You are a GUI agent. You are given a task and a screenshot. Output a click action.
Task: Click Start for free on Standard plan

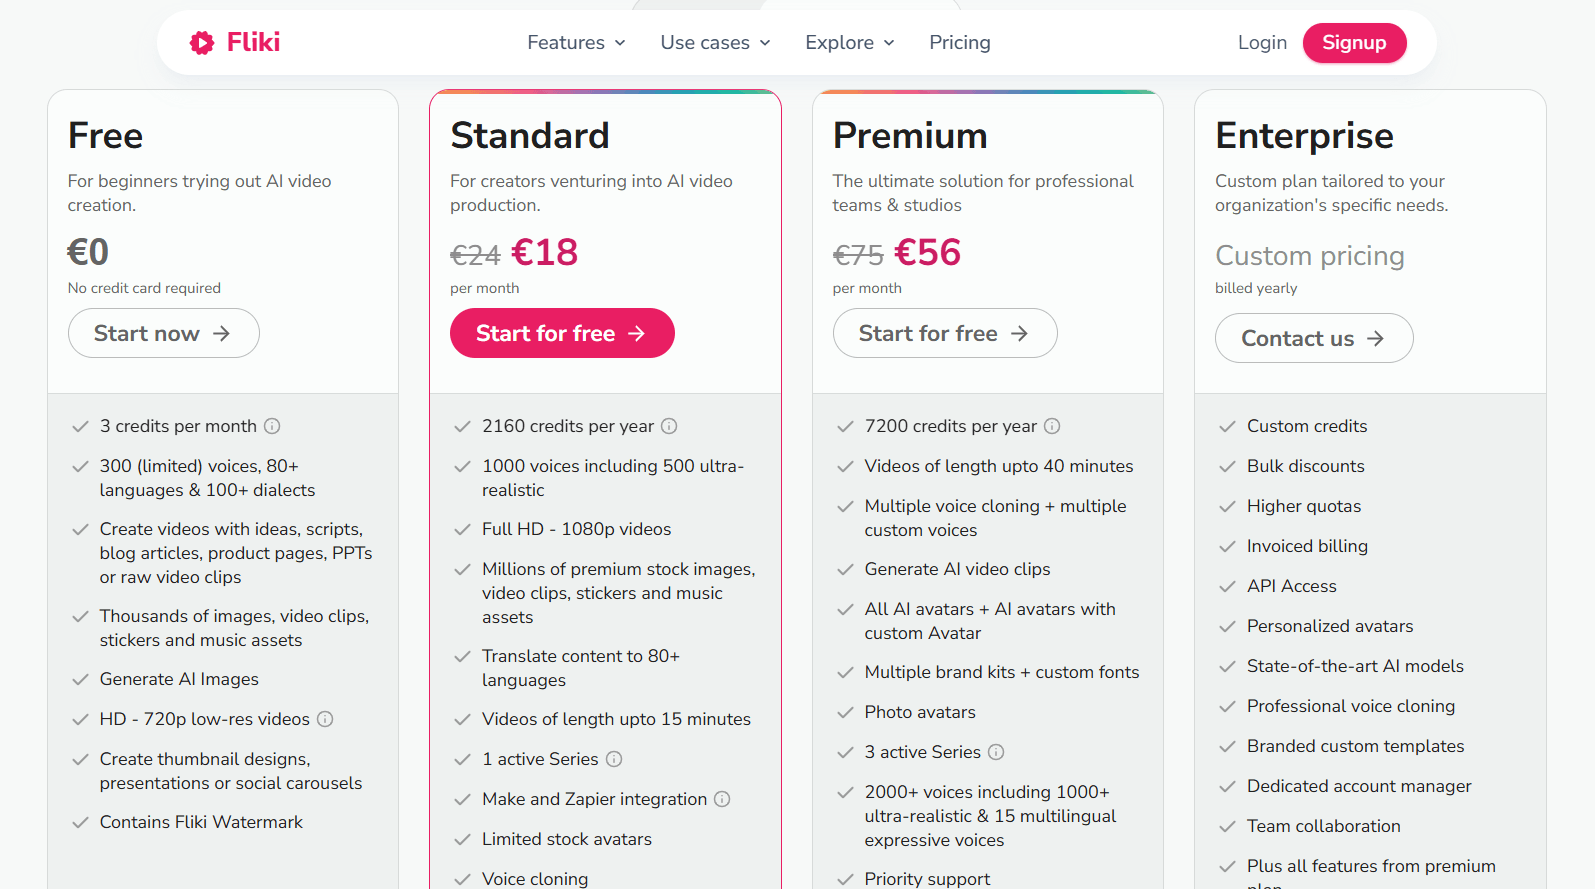coord(562,333)
